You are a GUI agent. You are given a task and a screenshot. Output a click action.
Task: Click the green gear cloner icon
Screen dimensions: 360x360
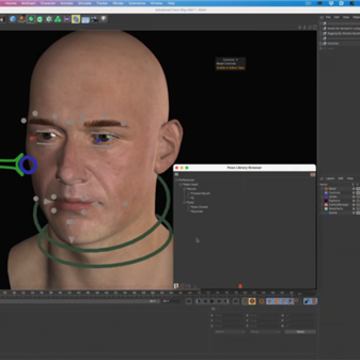click(x=49, y=19)
